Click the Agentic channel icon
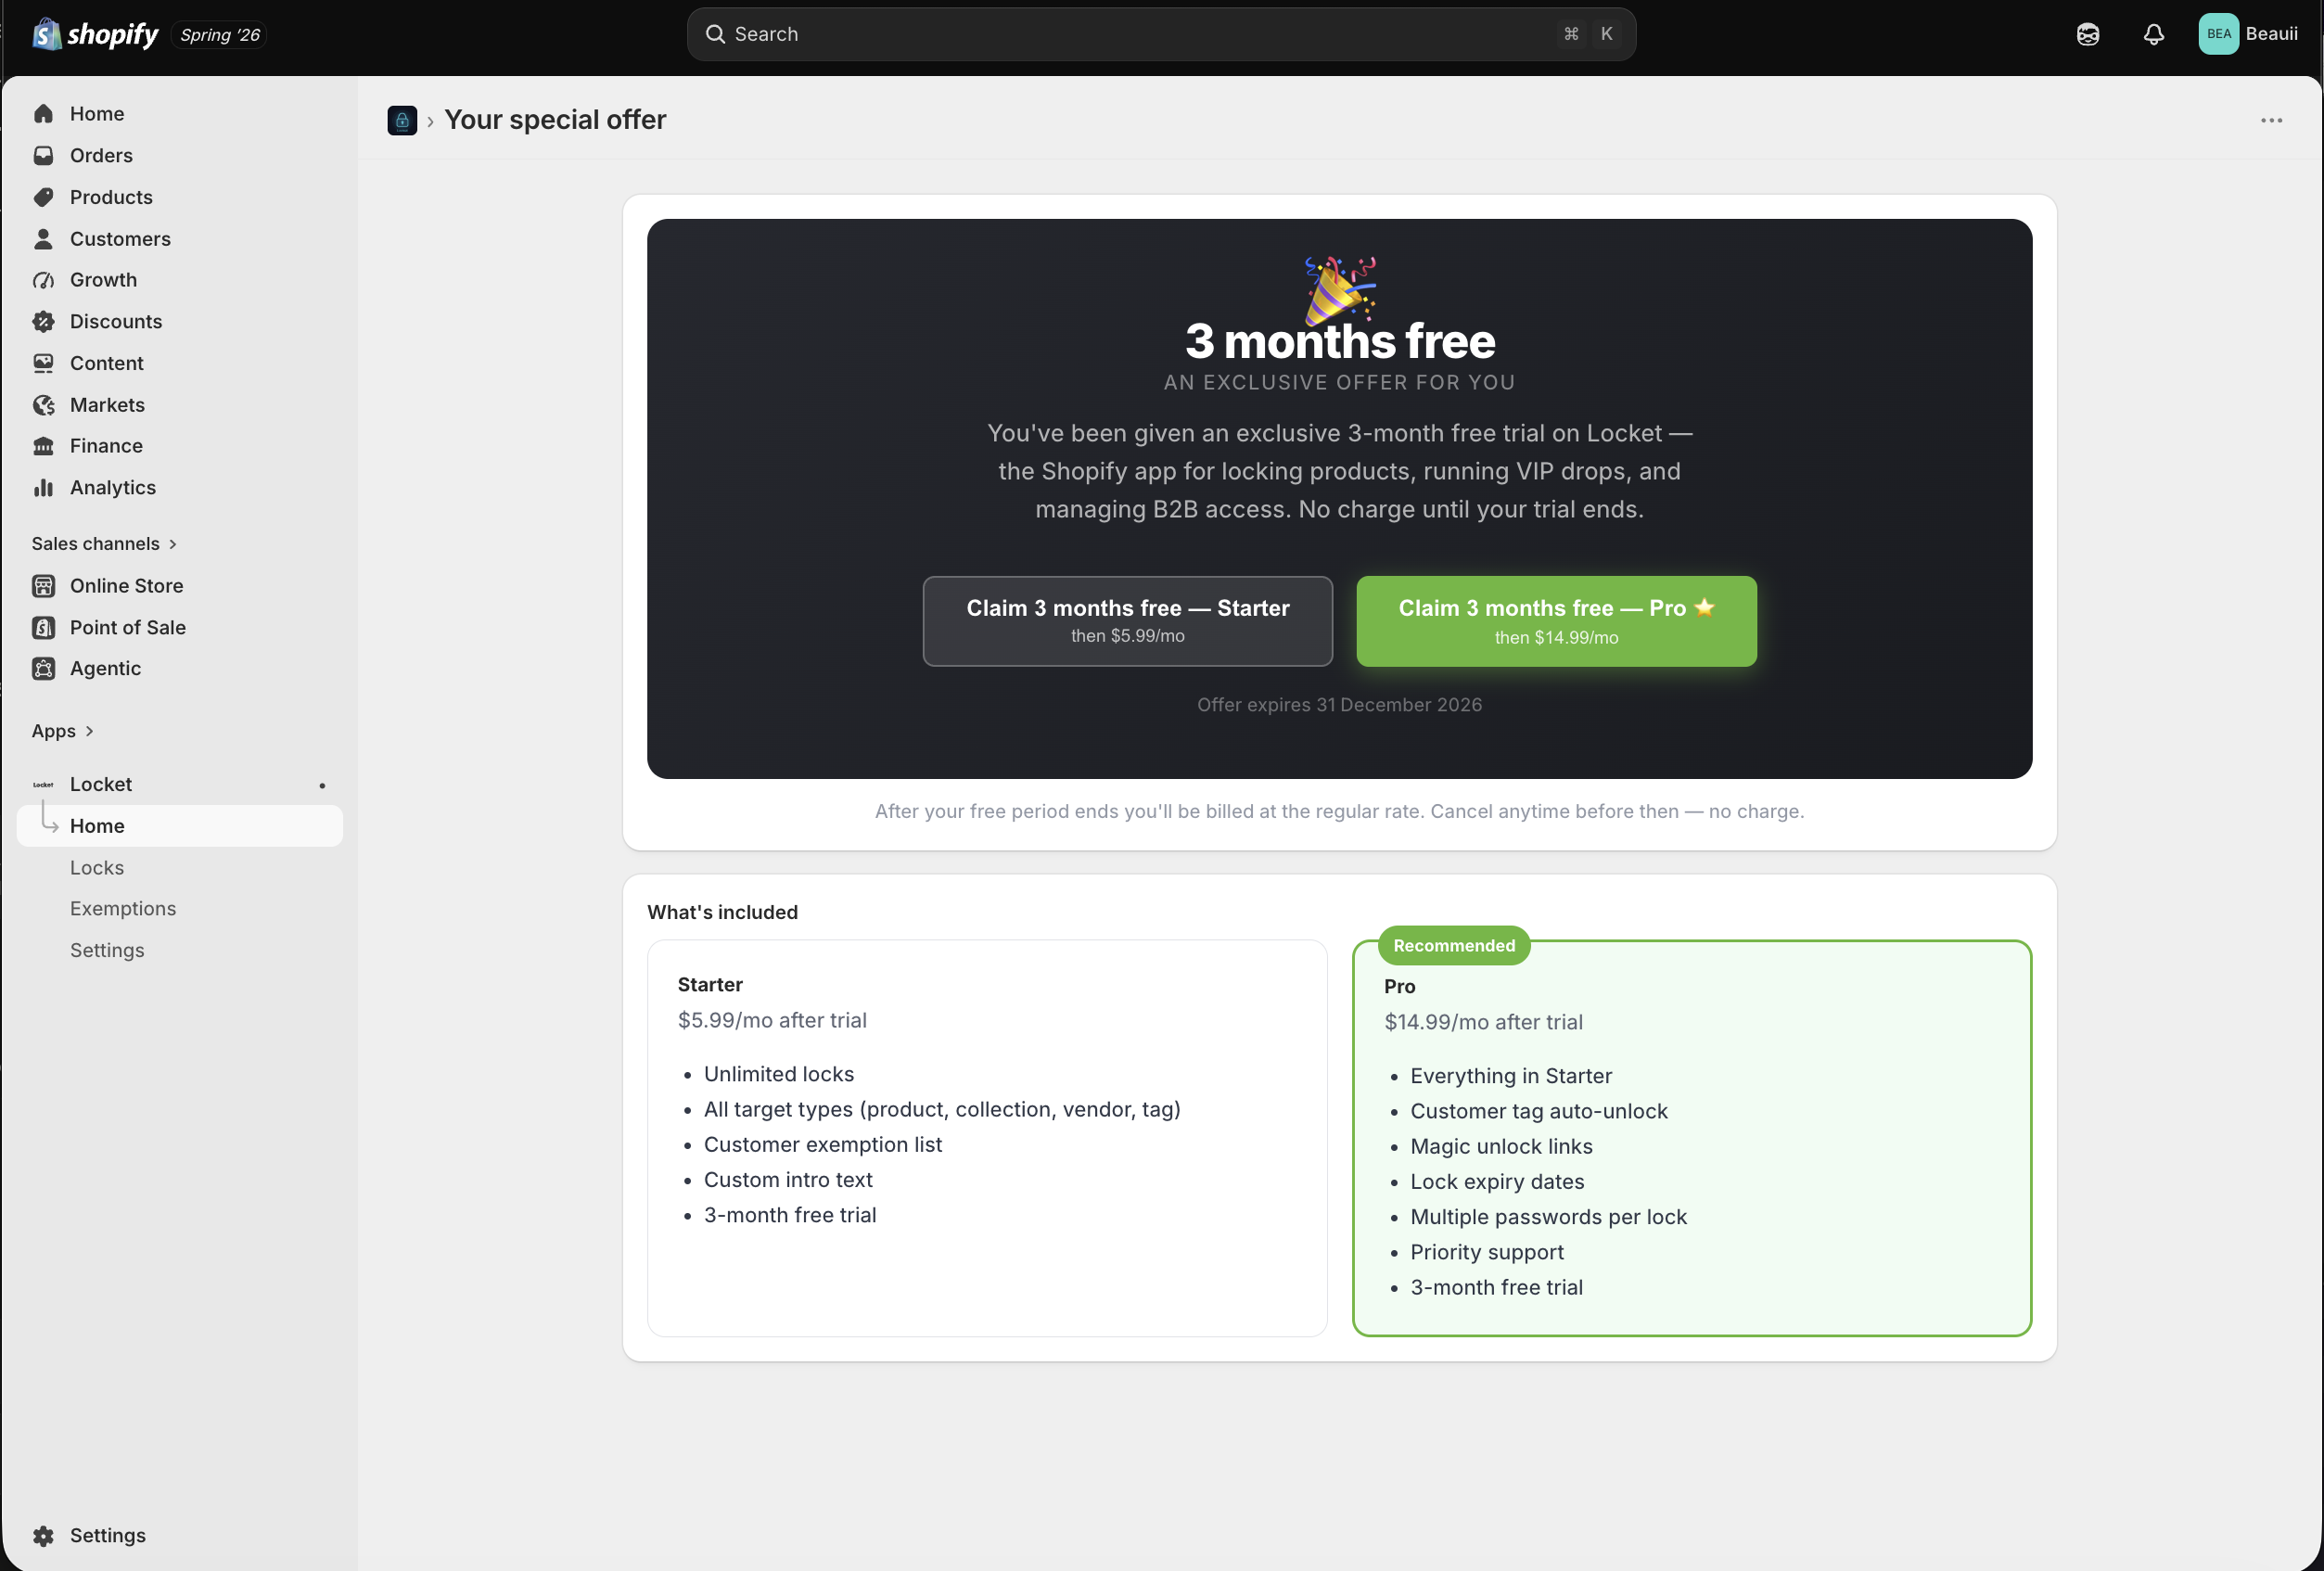This screenshot has height=1571, width=2324. [x=43, y=669]
